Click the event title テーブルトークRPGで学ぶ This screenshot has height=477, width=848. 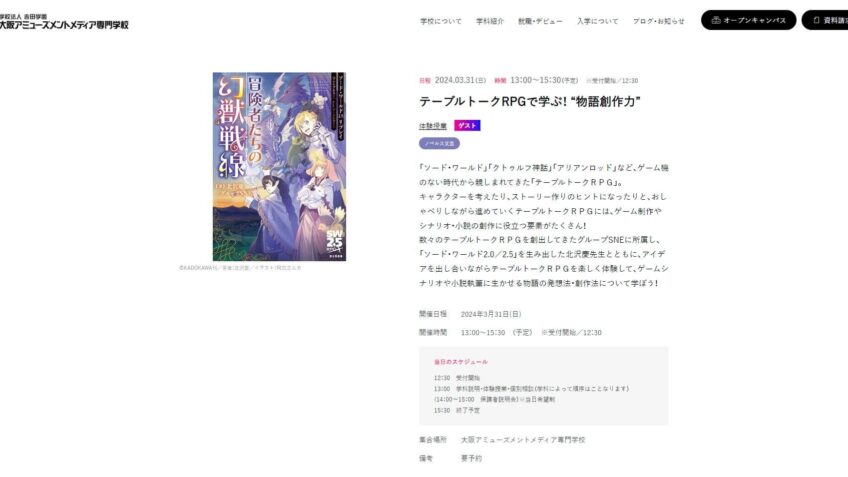tap(529, 102)
